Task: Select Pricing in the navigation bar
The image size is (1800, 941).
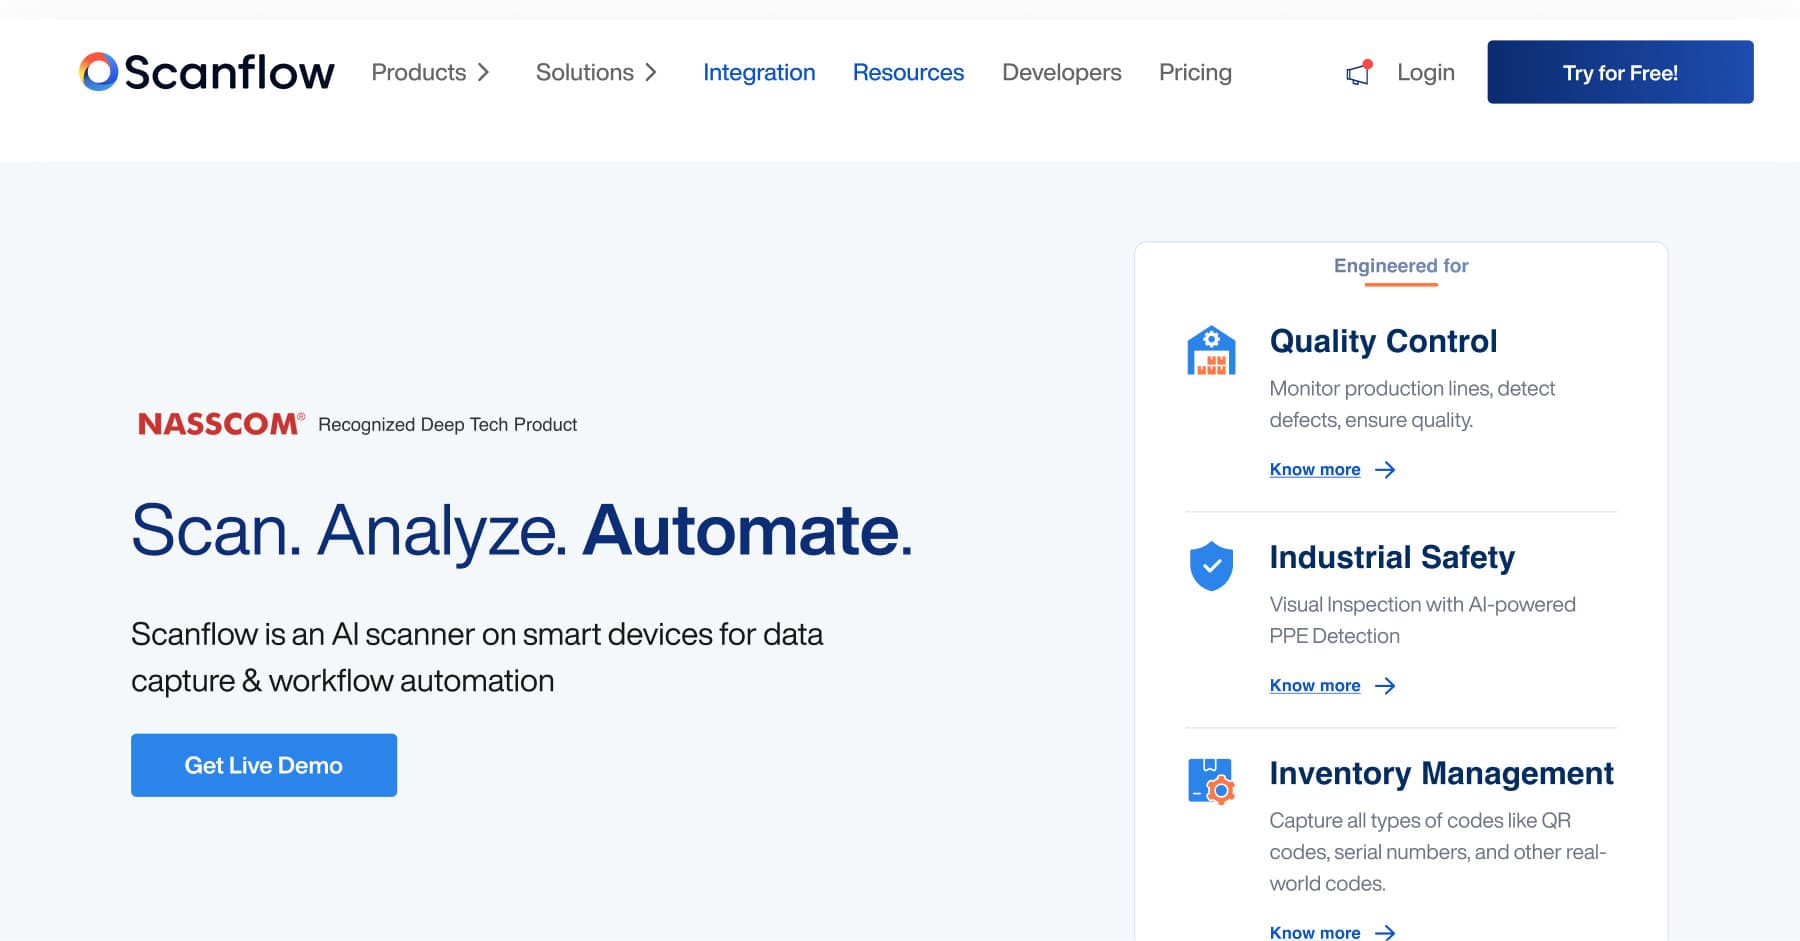Action: (x=1195, y=73)
